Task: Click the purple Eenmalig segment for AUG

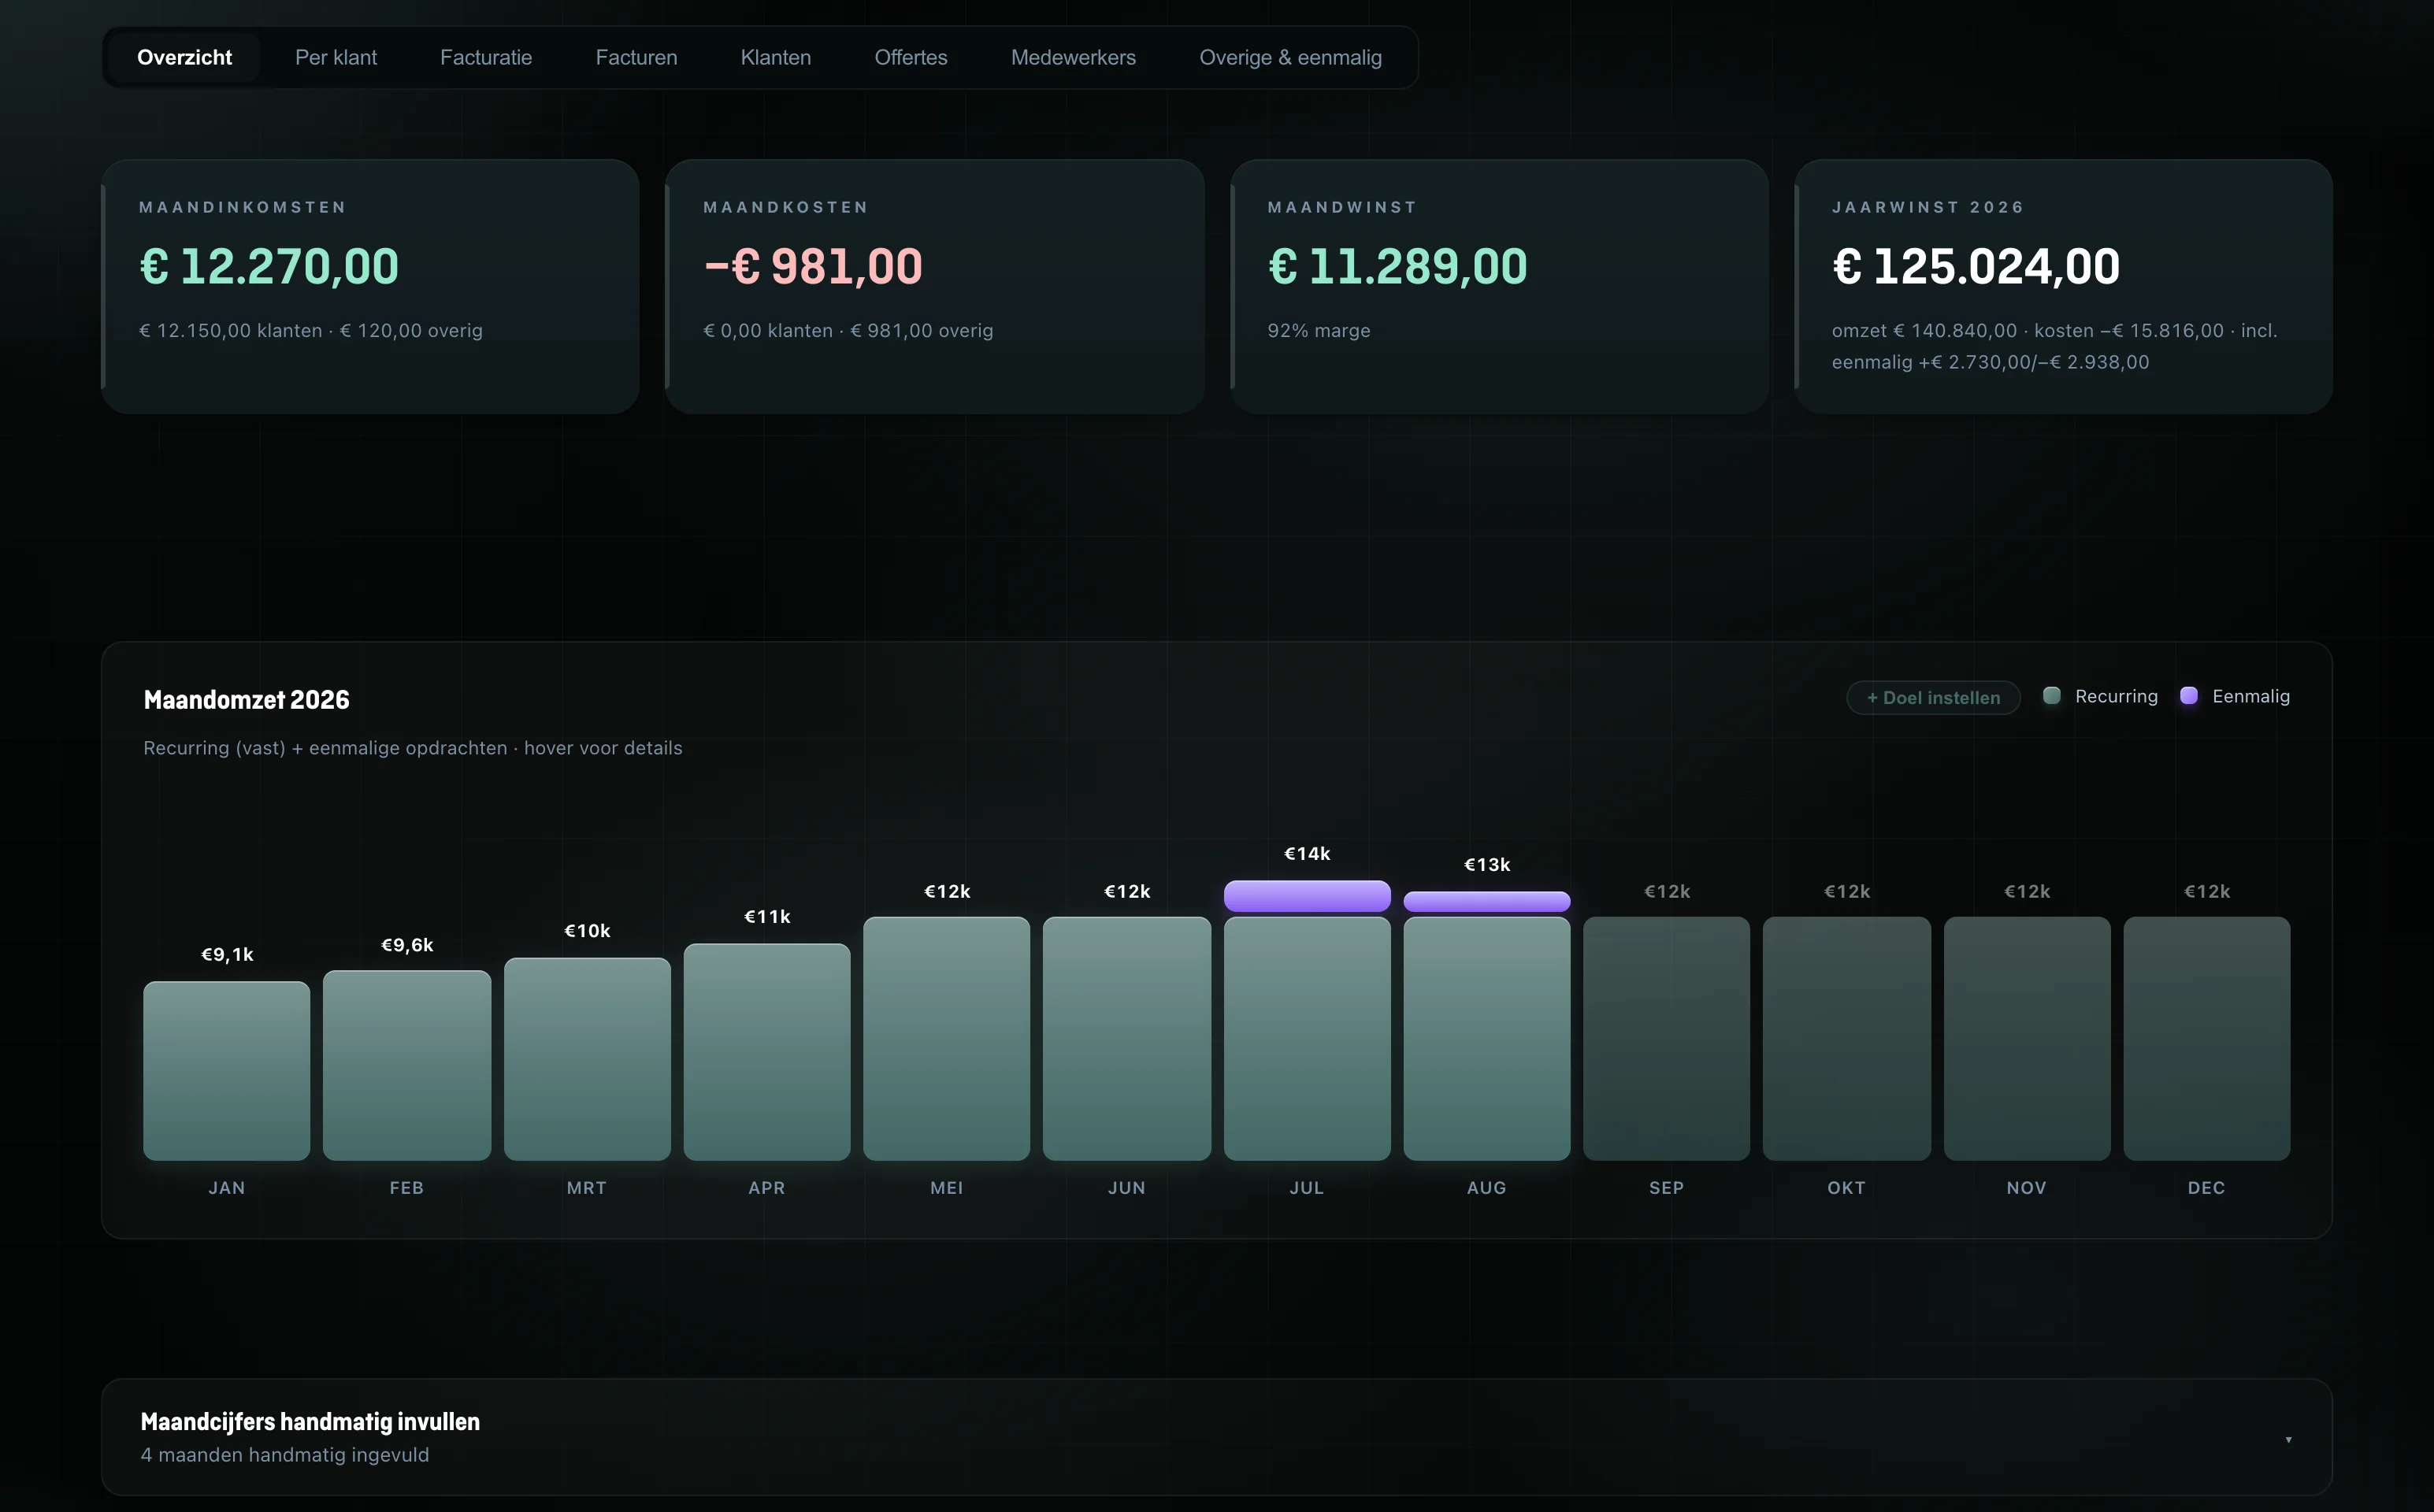Action: 1487,901
